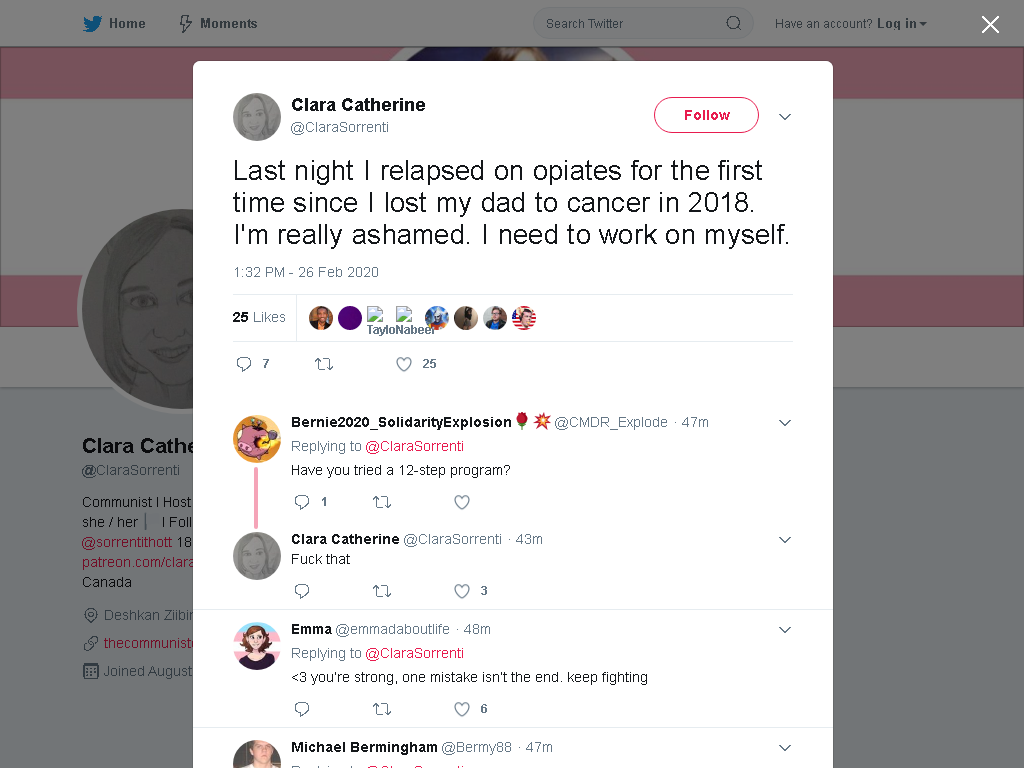This screenshot has height=768, width=1024.
Task: Open the dropdown chevron next to Follow
Action: click(785, 116)
